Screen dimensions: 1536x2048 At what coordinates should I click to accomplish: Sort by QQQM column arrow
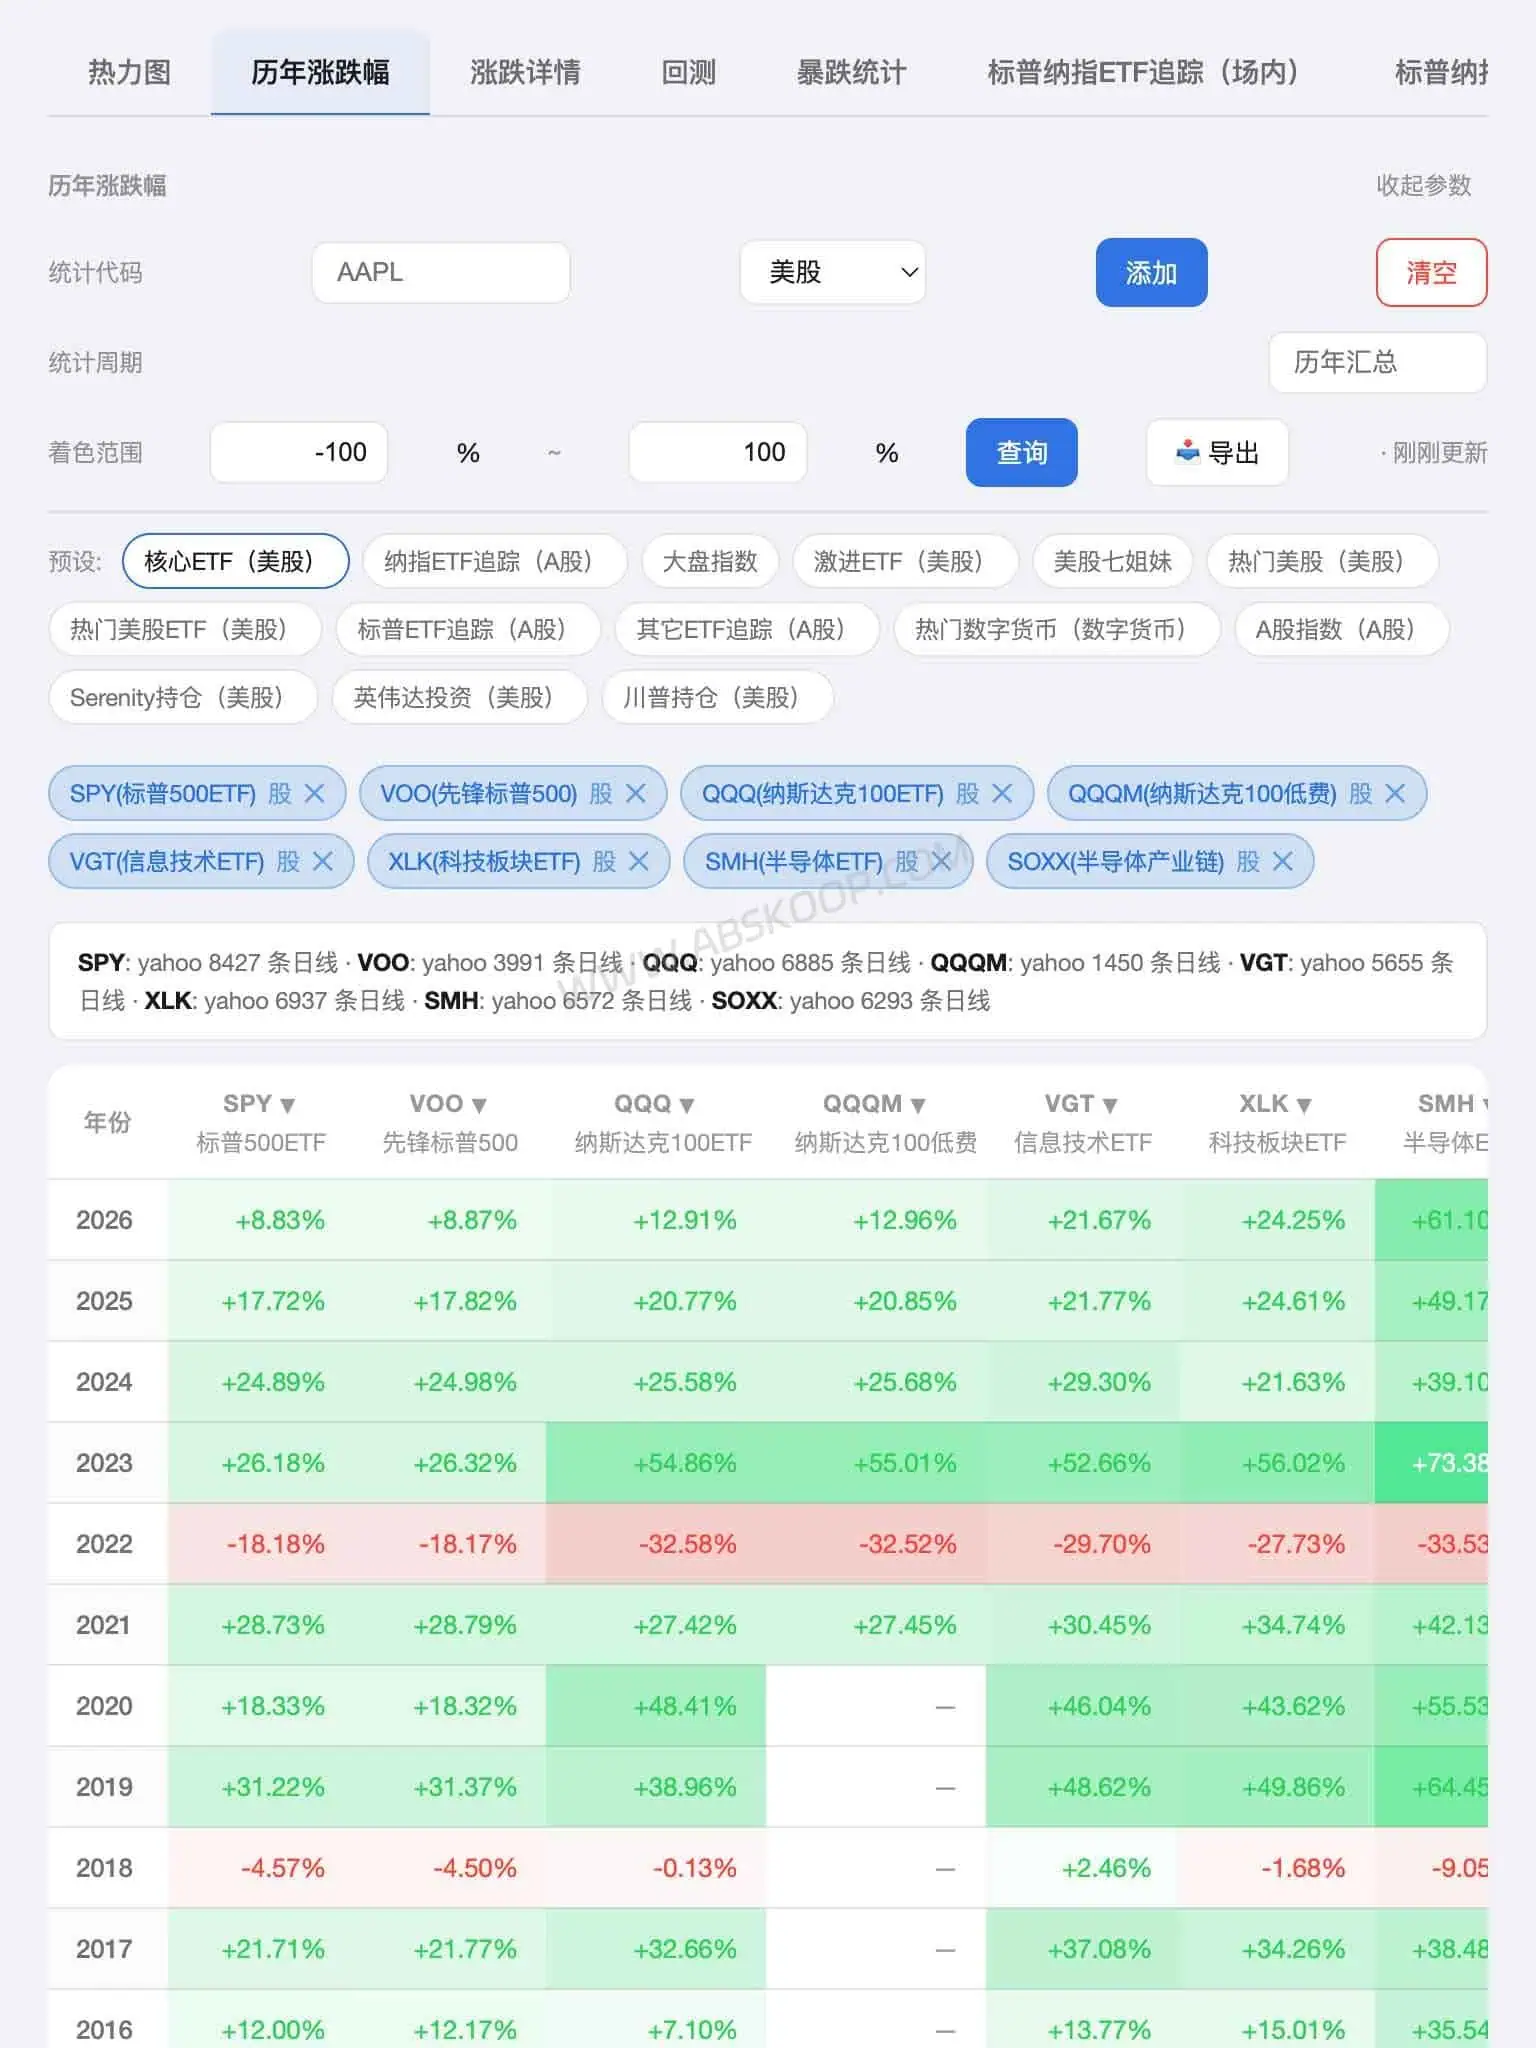pos(918,1105)
